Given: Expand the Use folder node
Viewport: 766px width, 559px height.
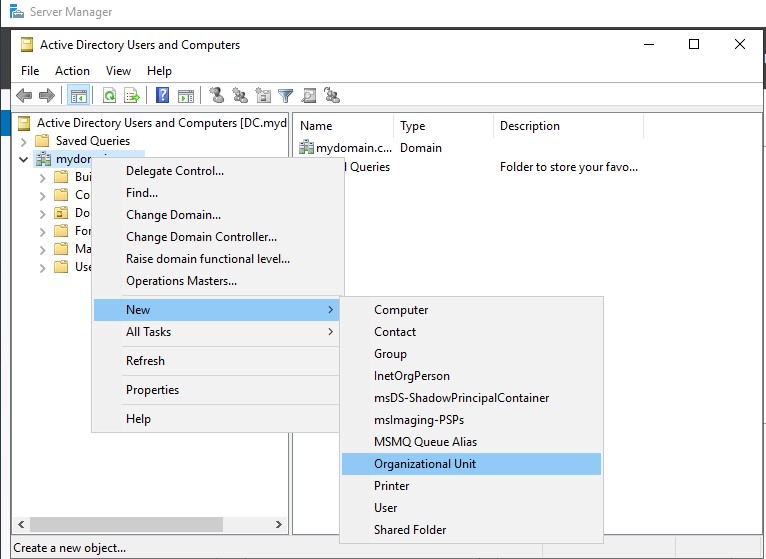Looking at the screenshot, I should (x=43, y=268).
